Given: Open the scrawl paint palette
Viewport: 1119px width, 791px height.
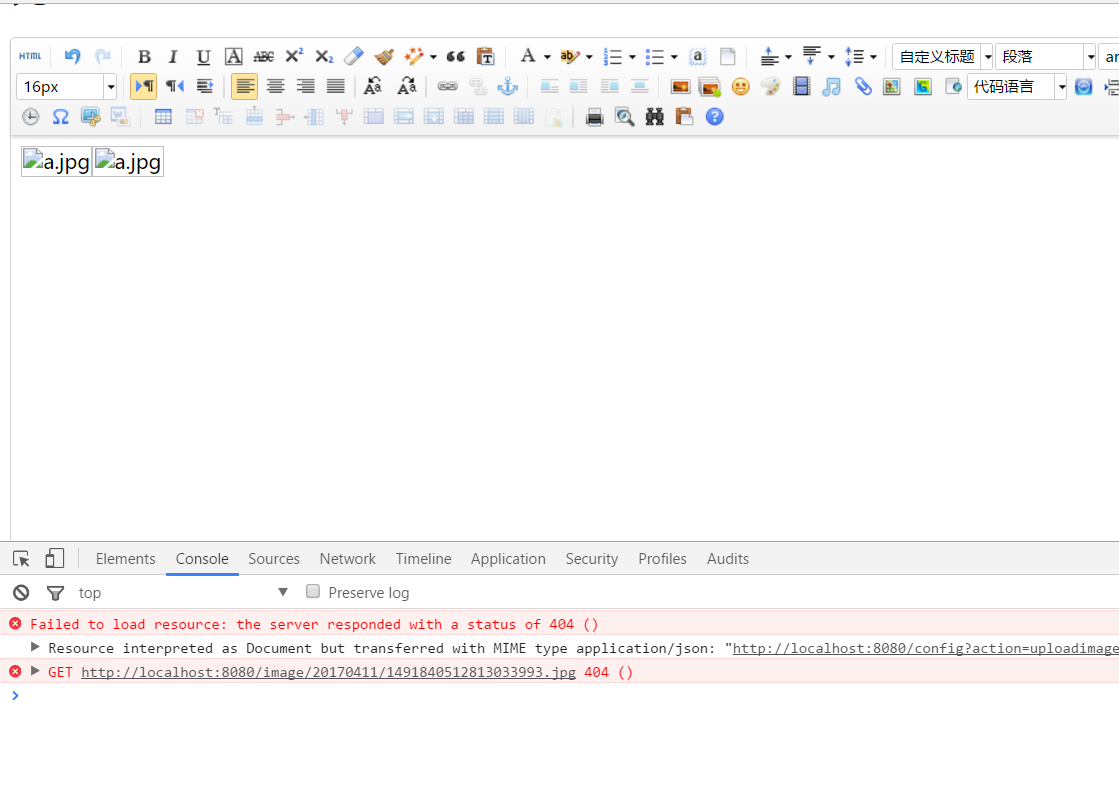Looking at the screenshot, I should [771, 86].
